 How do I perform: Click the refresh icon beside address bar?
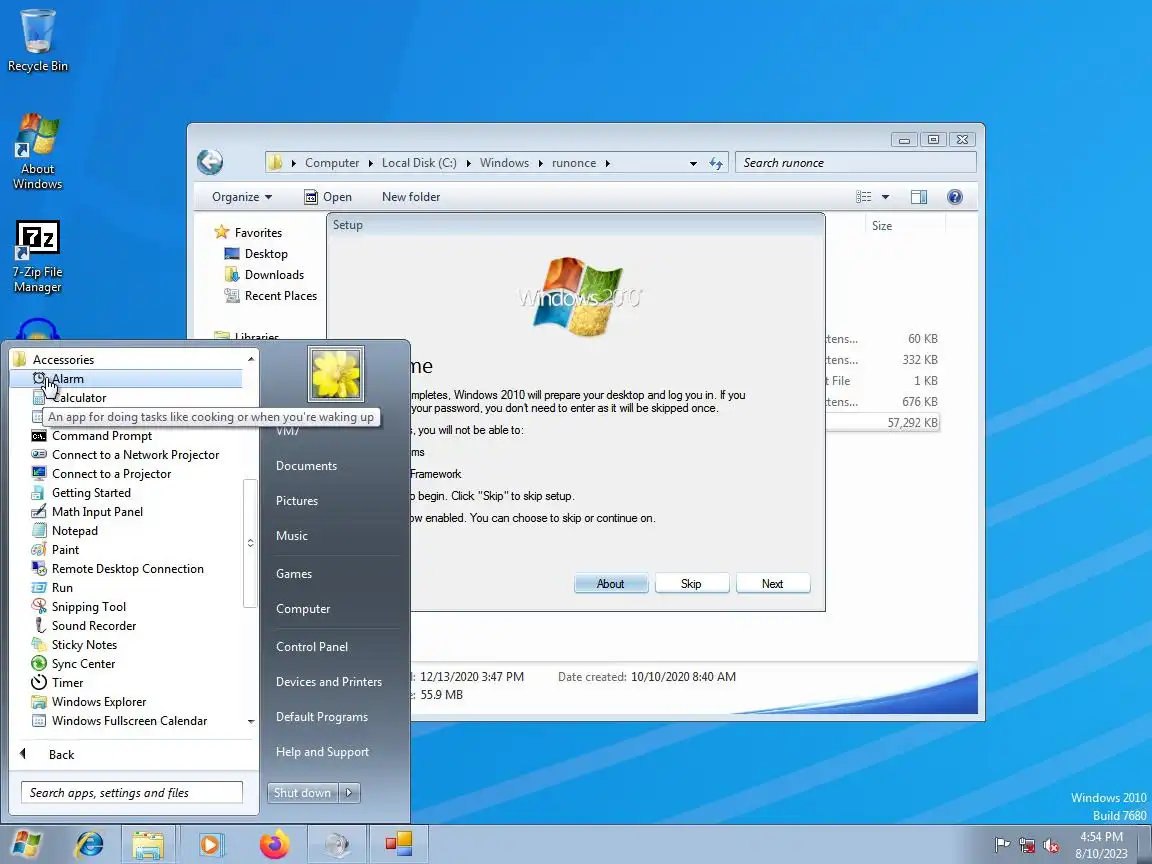pyautogui.click(x=716, y=163)
